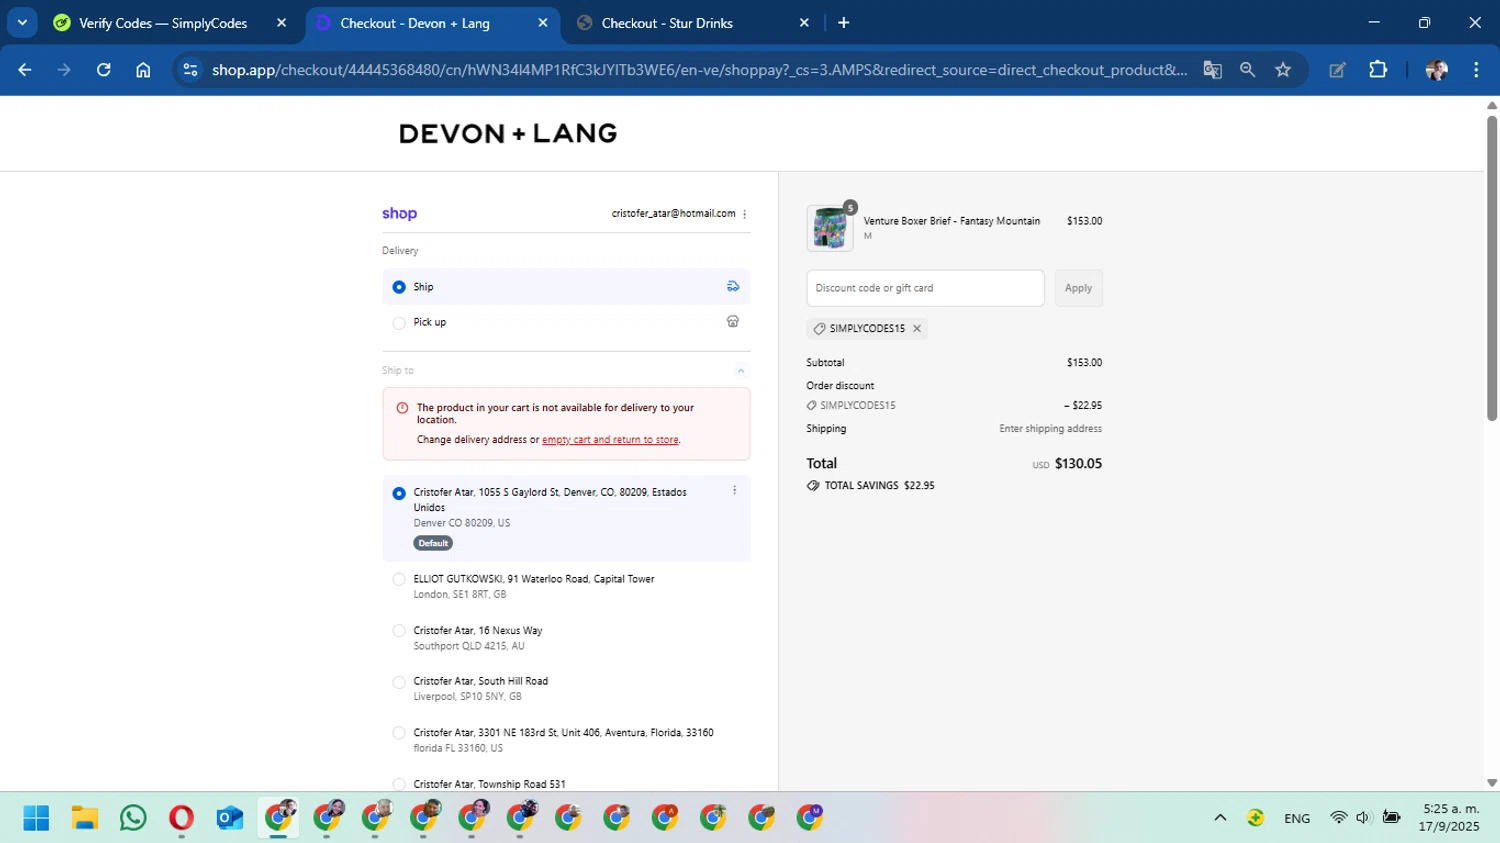Screen dimensions: 1500x843
Task: Go back to the previous page
Action: click(x=25, y=70)
